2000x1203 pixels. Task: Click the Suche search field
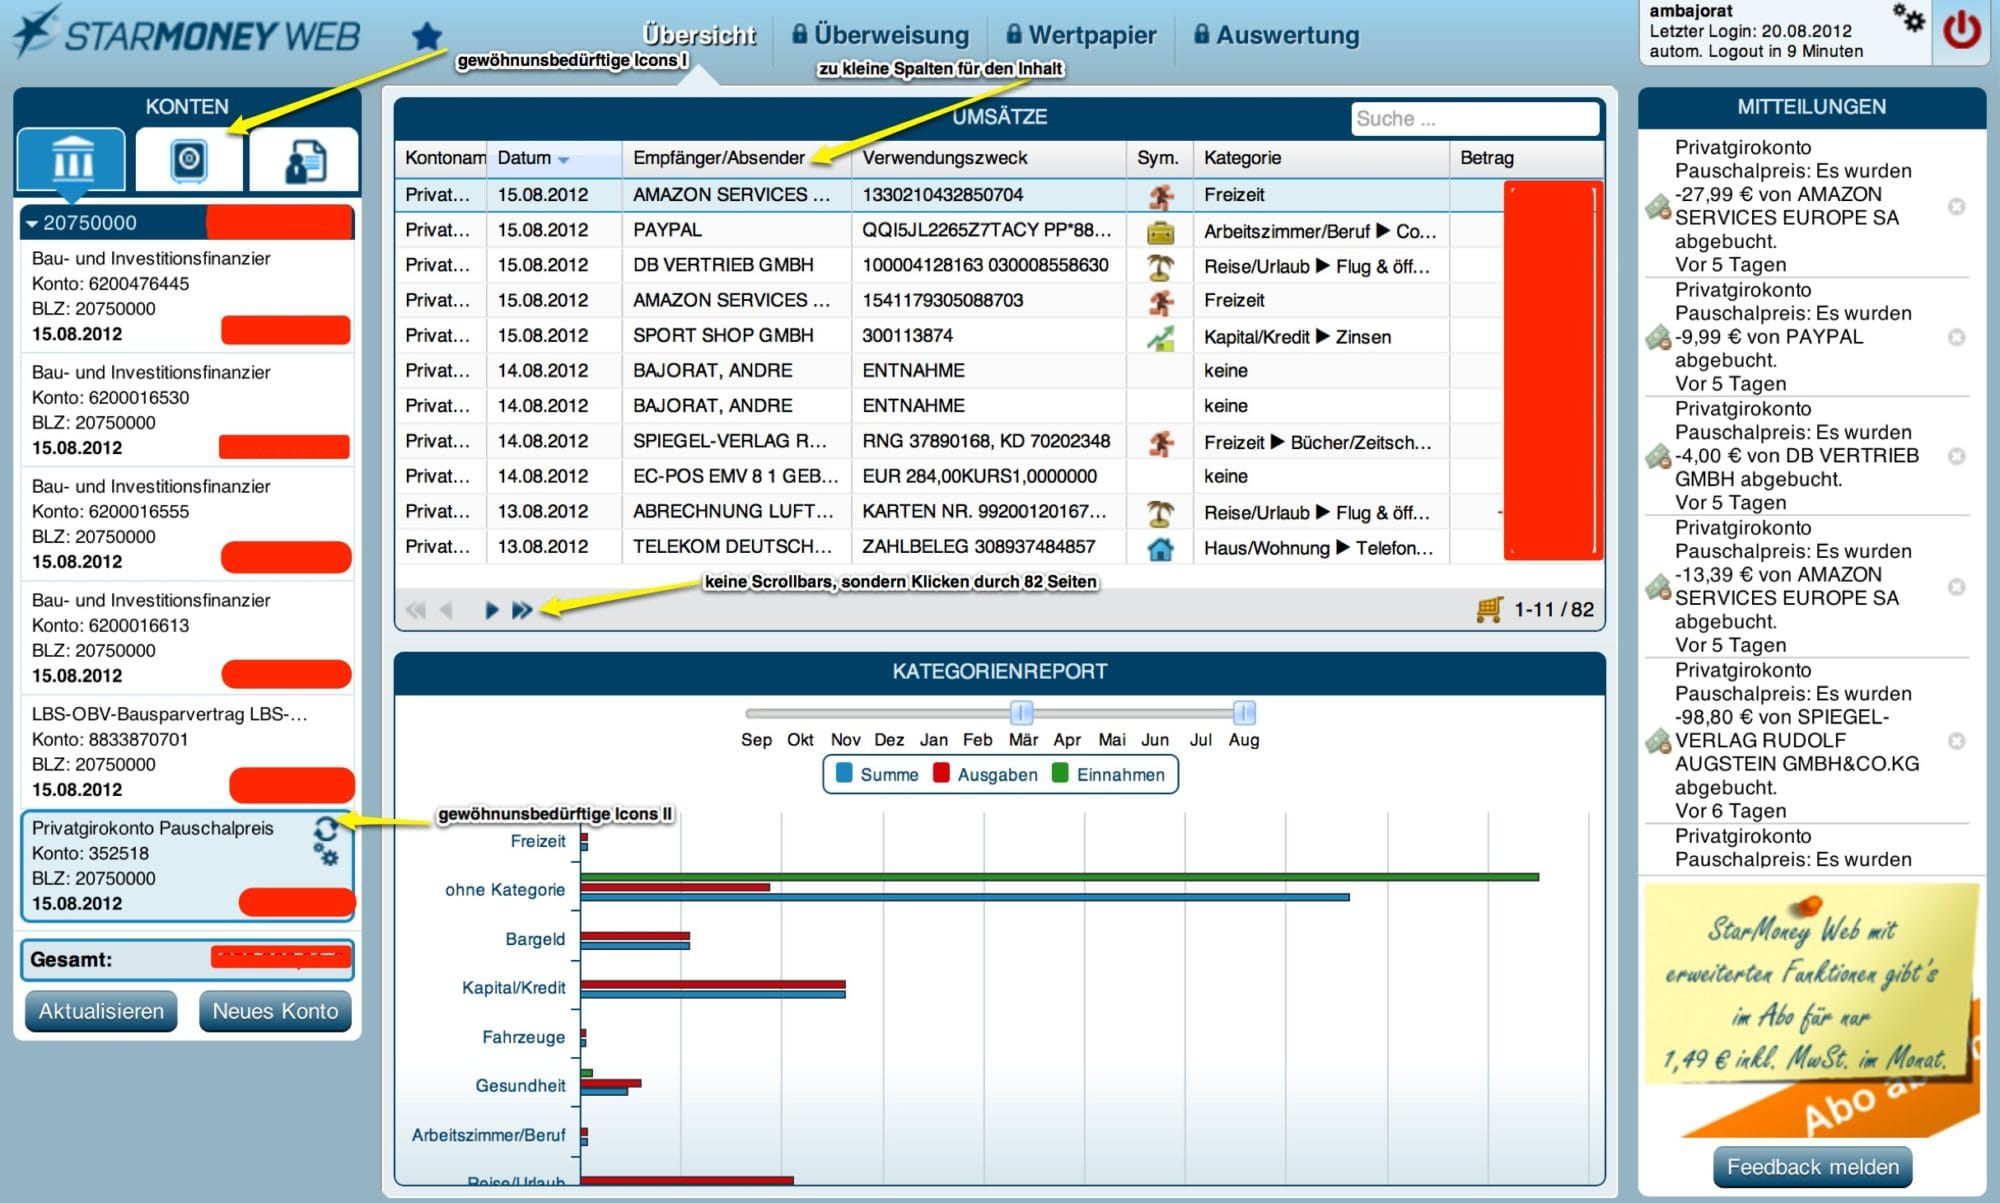[x=1474, y=119]
